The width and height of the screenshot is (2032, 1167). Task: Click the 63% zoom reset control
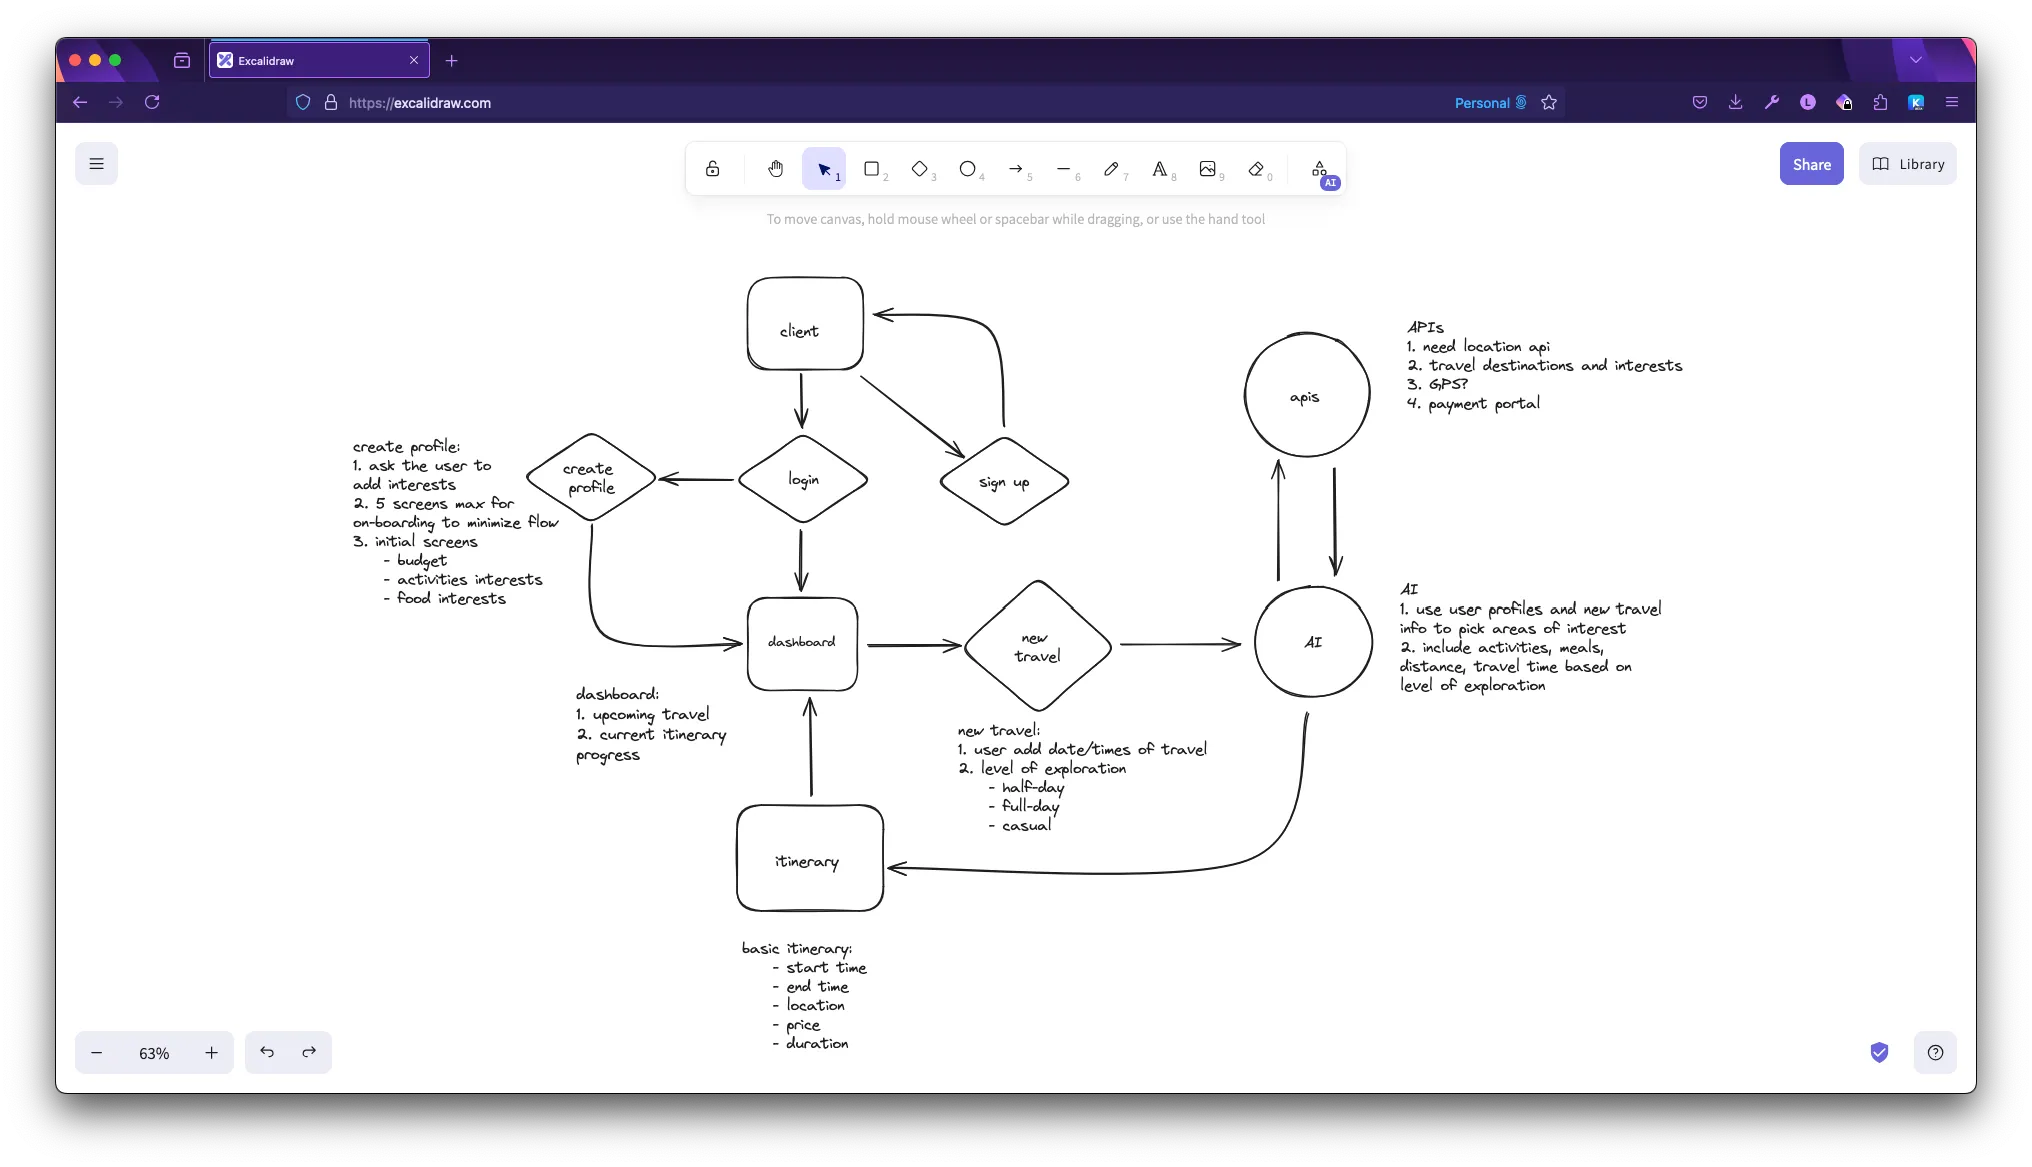(154, 1052)
